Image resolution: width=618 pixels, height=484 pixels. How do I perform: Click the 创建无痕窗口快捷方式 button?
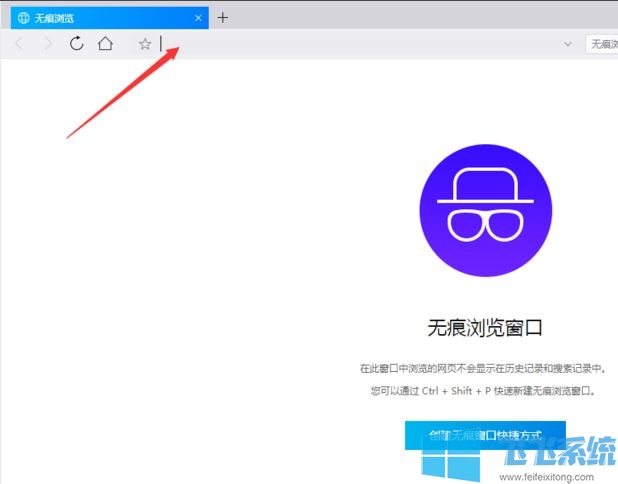485,435
